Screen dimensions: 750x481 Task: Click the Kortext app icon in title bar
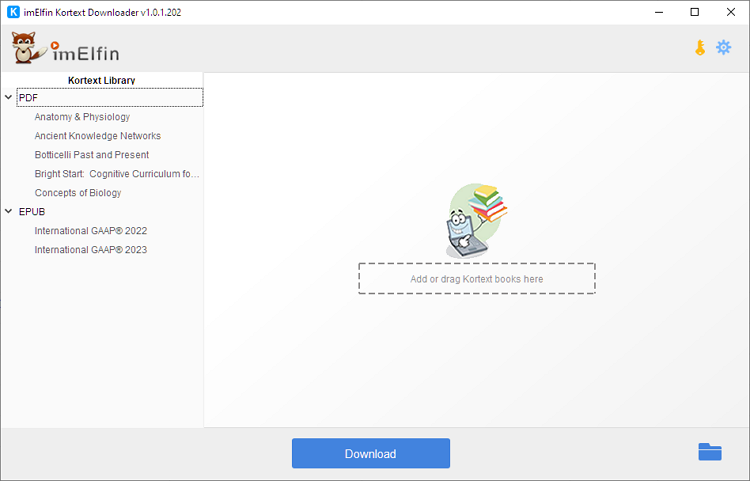pyautogui.click(x=13, y=12)
